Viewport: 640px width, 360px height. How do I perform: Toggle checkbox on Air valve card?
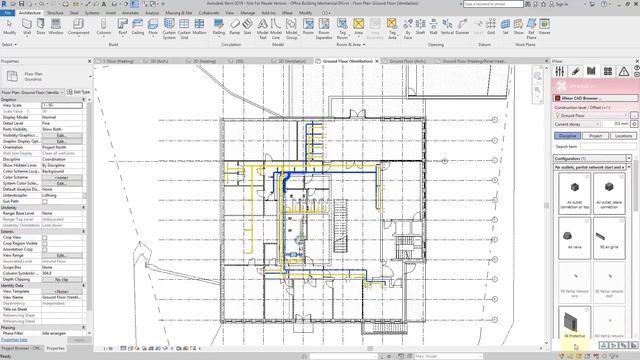point(587,221)
